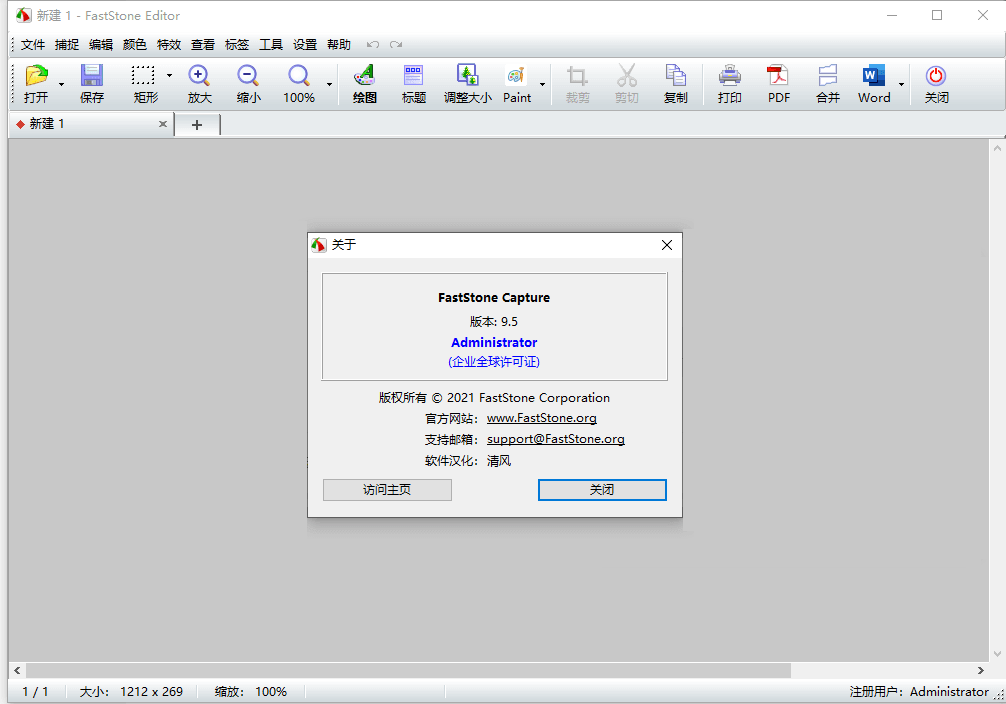Click the 注册用户: Administrator status text

pos(919,692)
